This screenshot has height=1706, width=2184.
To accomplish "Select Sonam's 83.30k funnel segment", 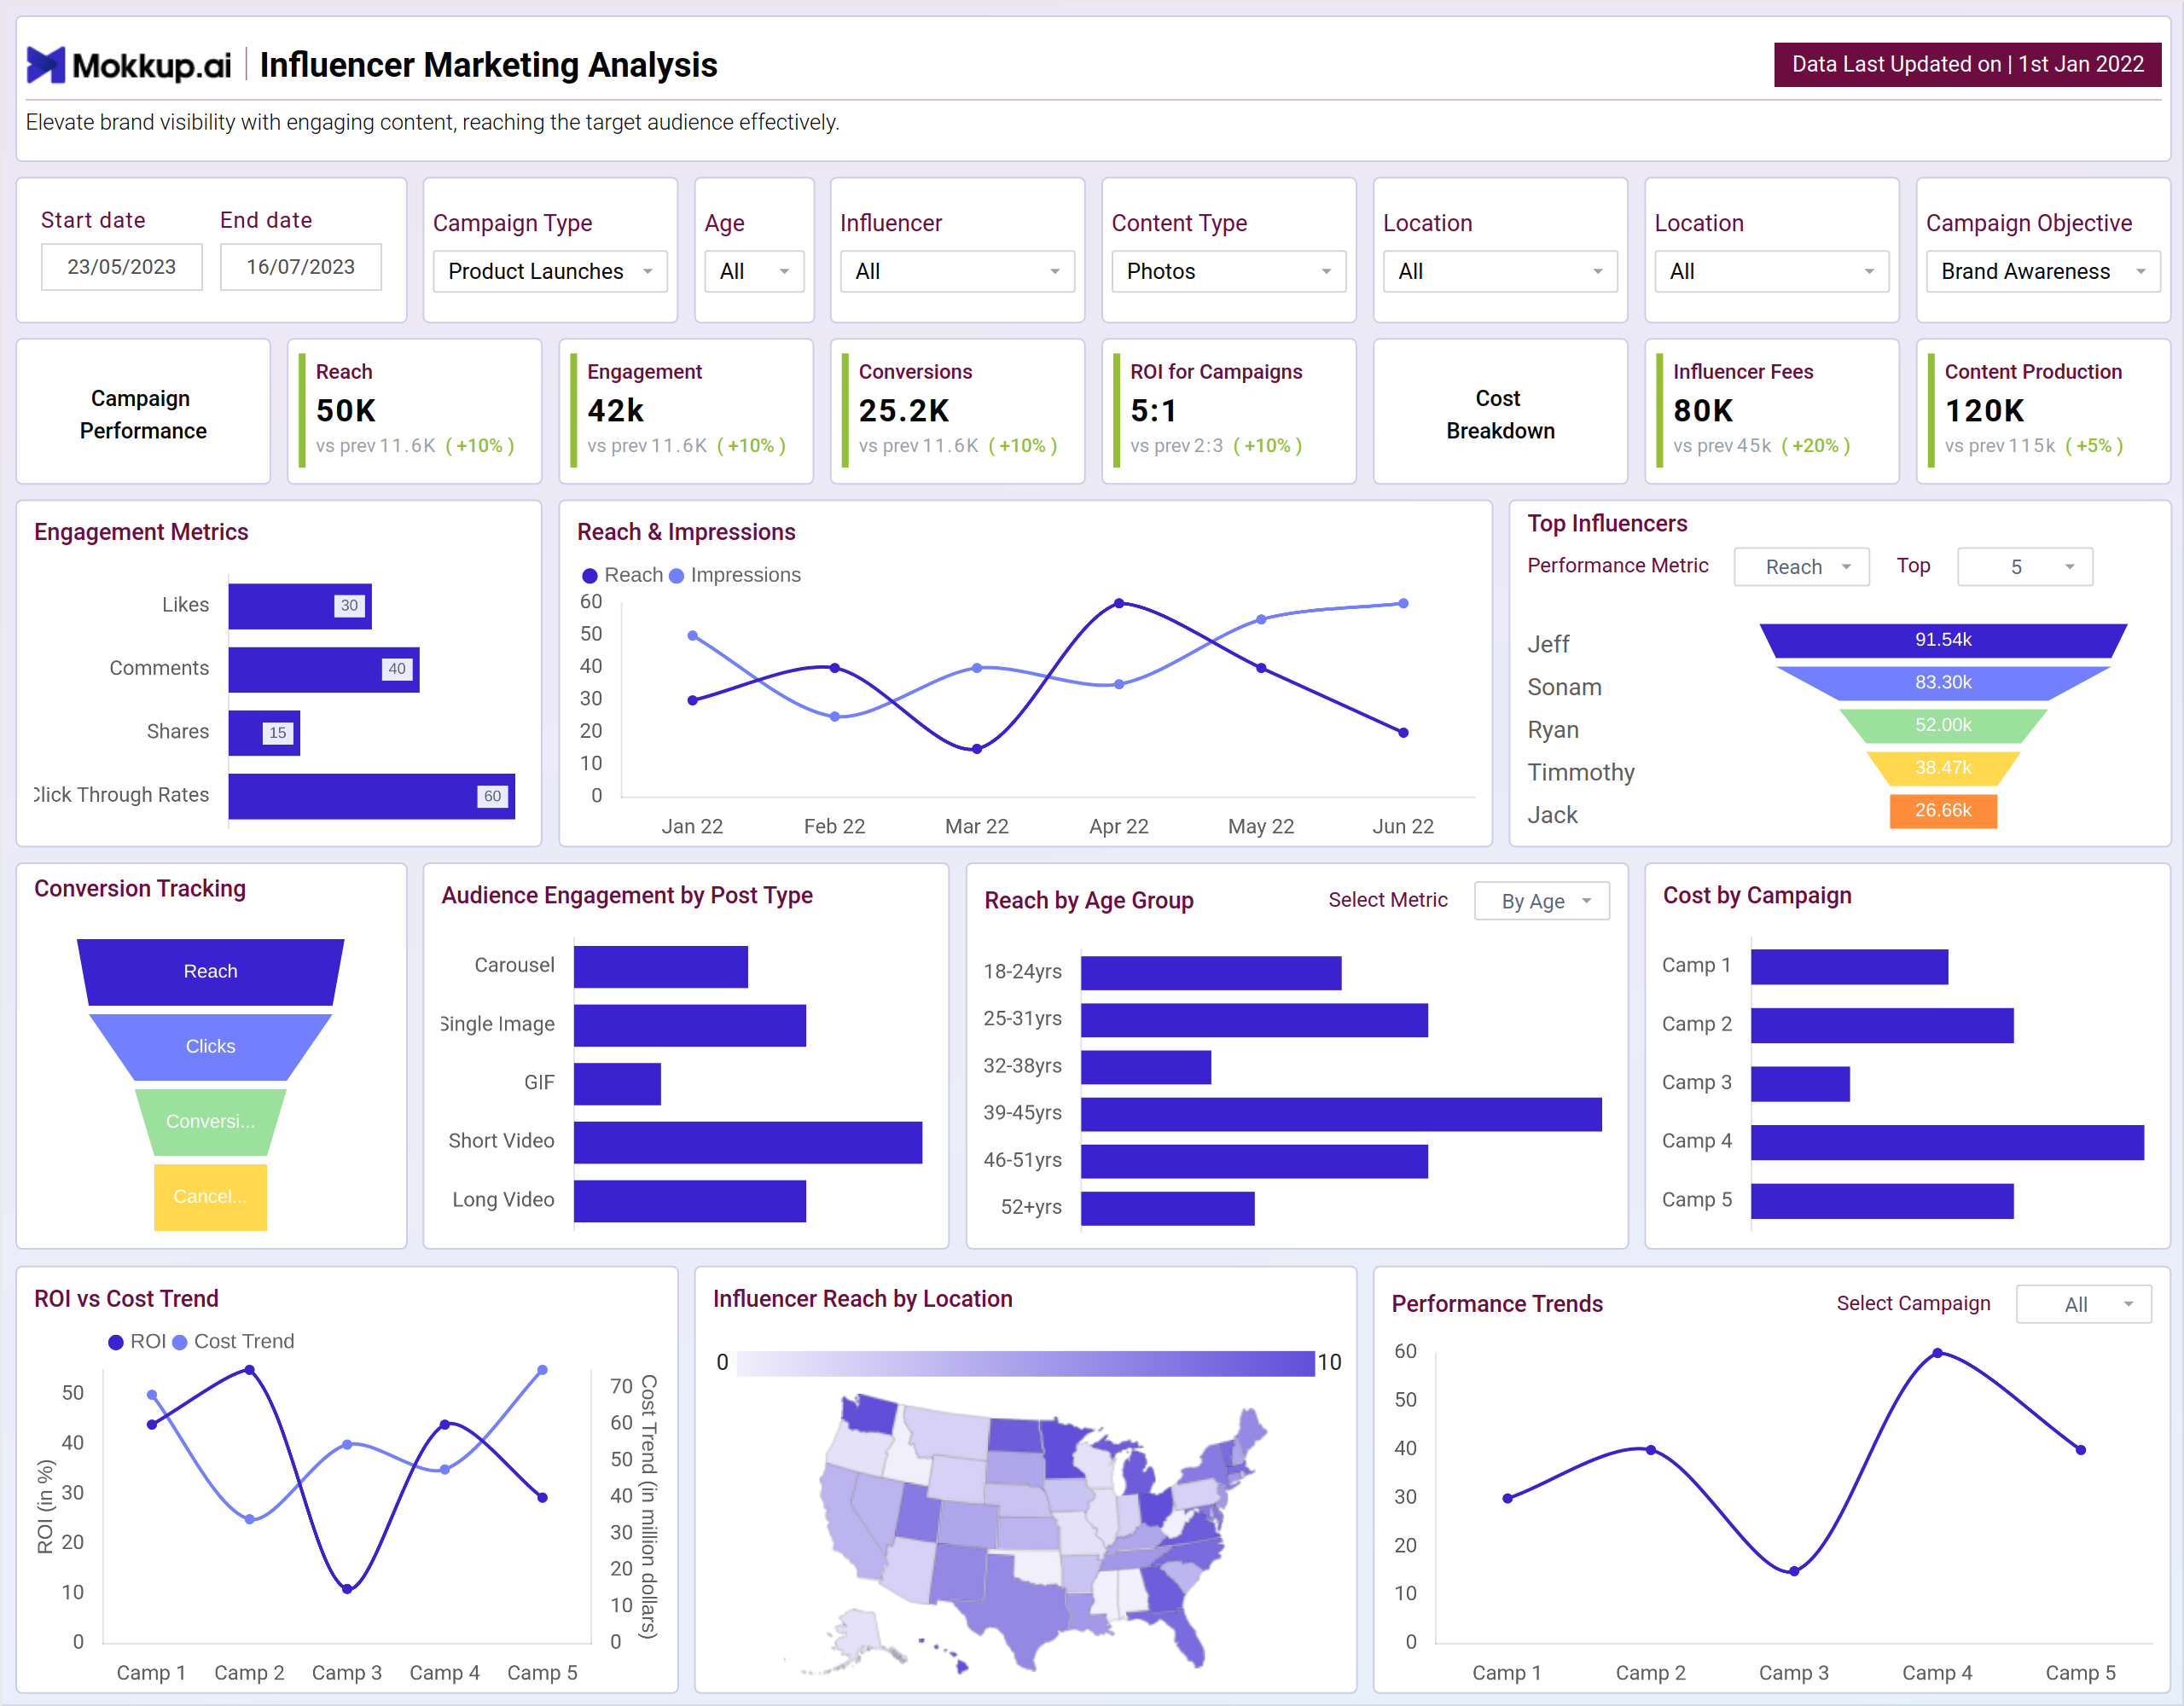I will pyautogui.click(x=1943, y=683).
